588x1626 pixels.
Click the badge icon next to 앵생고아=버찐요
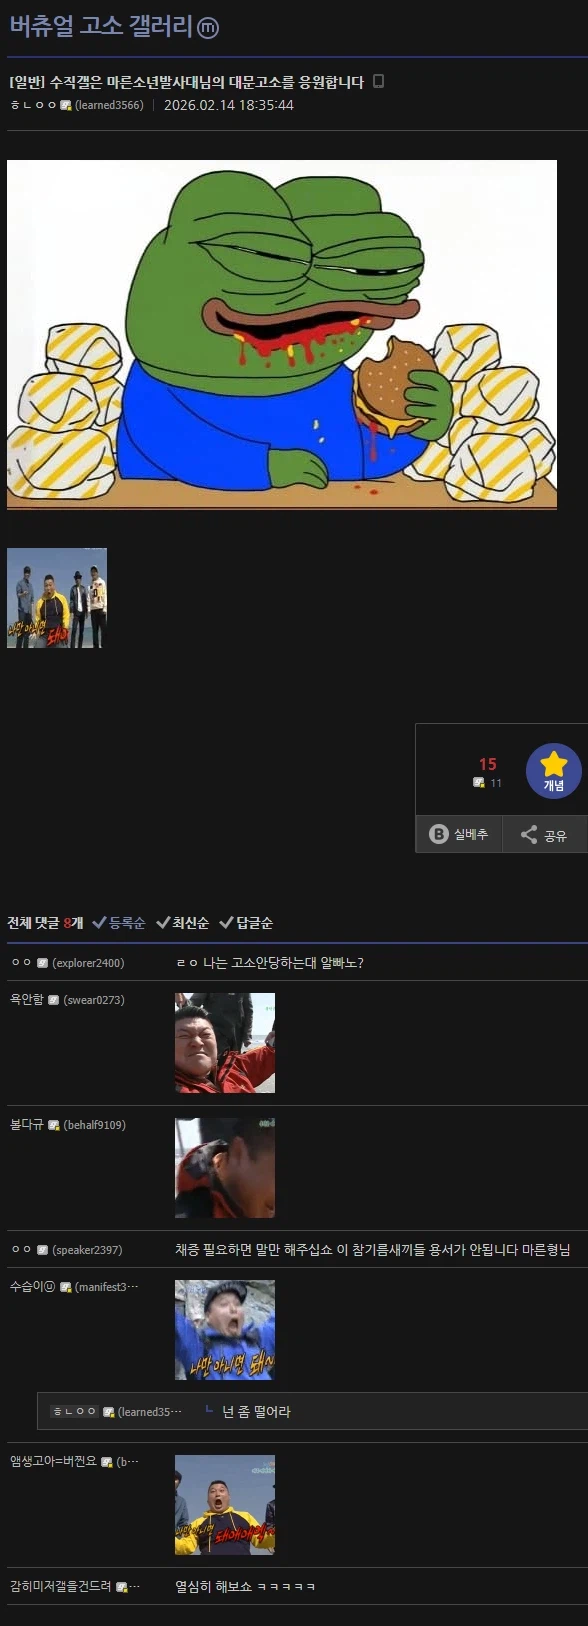107,1462
